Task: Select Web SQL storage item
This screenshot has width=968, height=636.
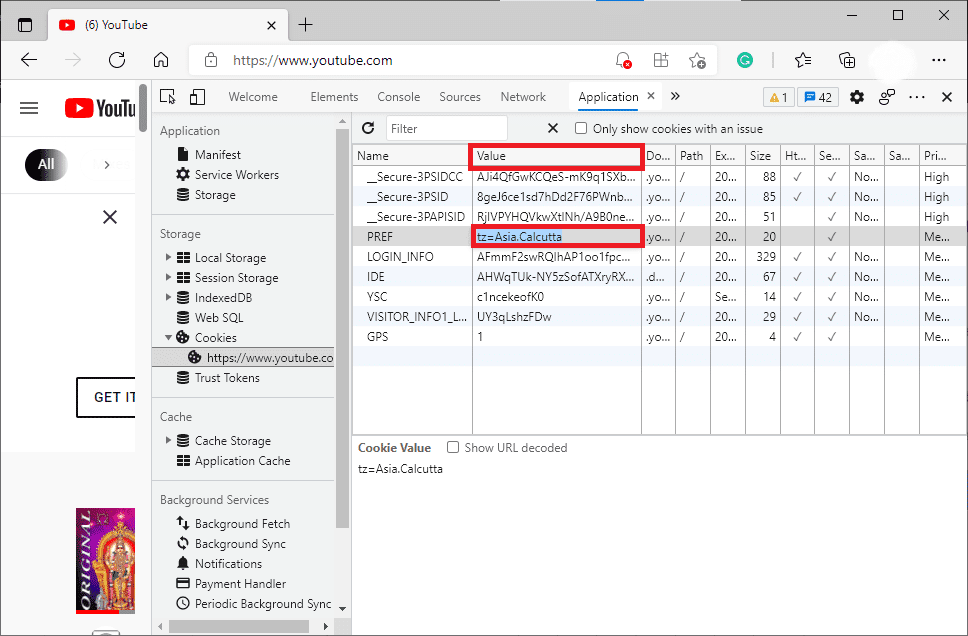Action: tap(219, 317)
